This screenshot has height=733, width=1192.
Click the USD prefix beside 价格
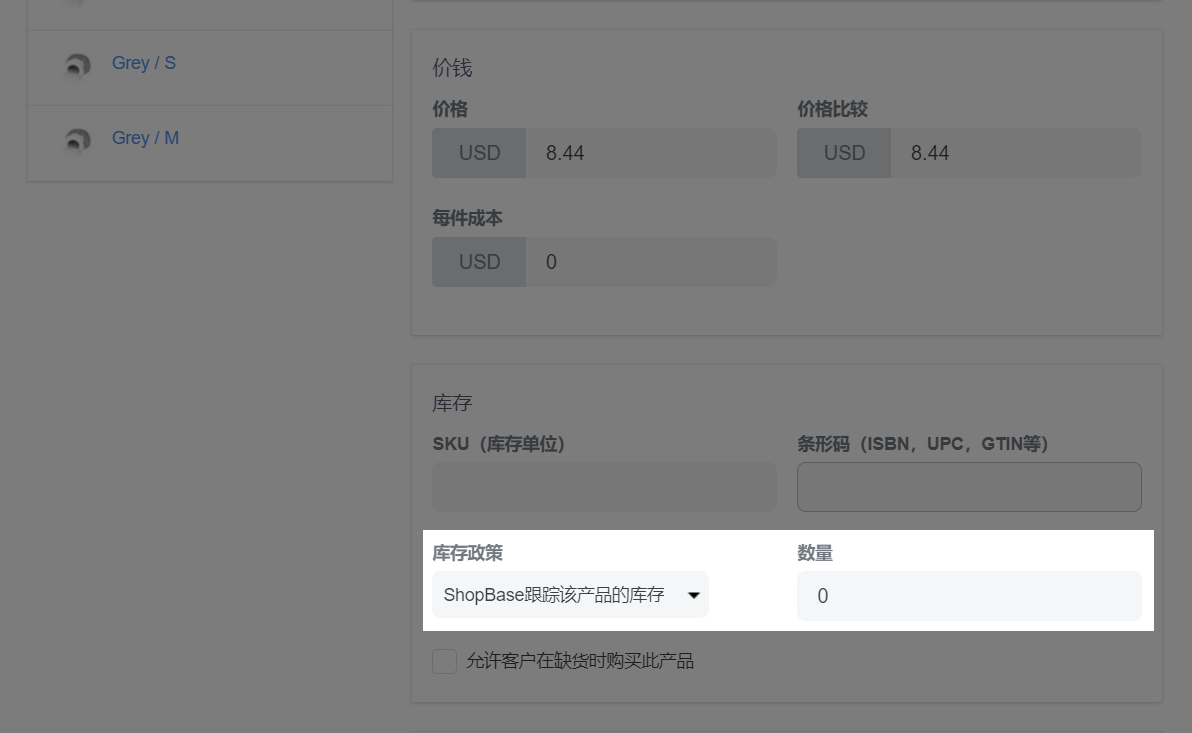[479, 153]
